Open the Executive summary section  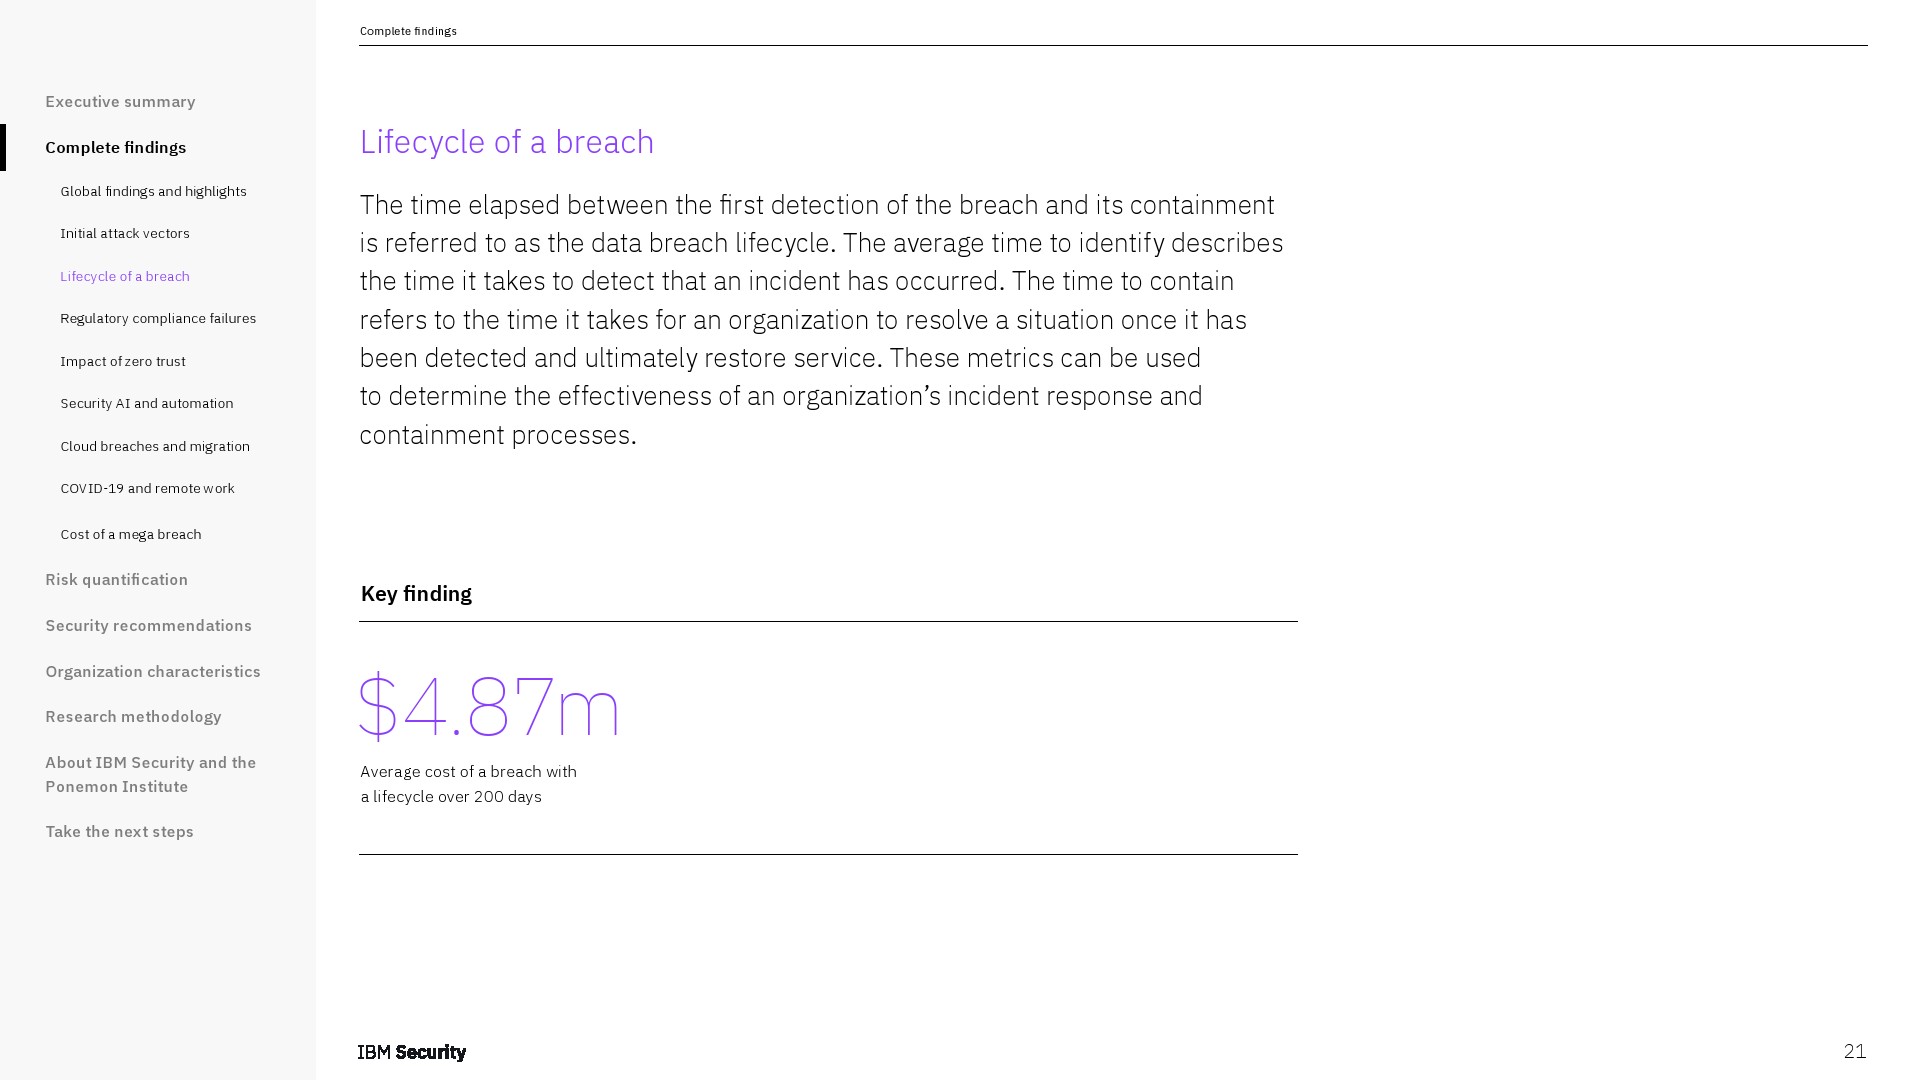(120, 101)
